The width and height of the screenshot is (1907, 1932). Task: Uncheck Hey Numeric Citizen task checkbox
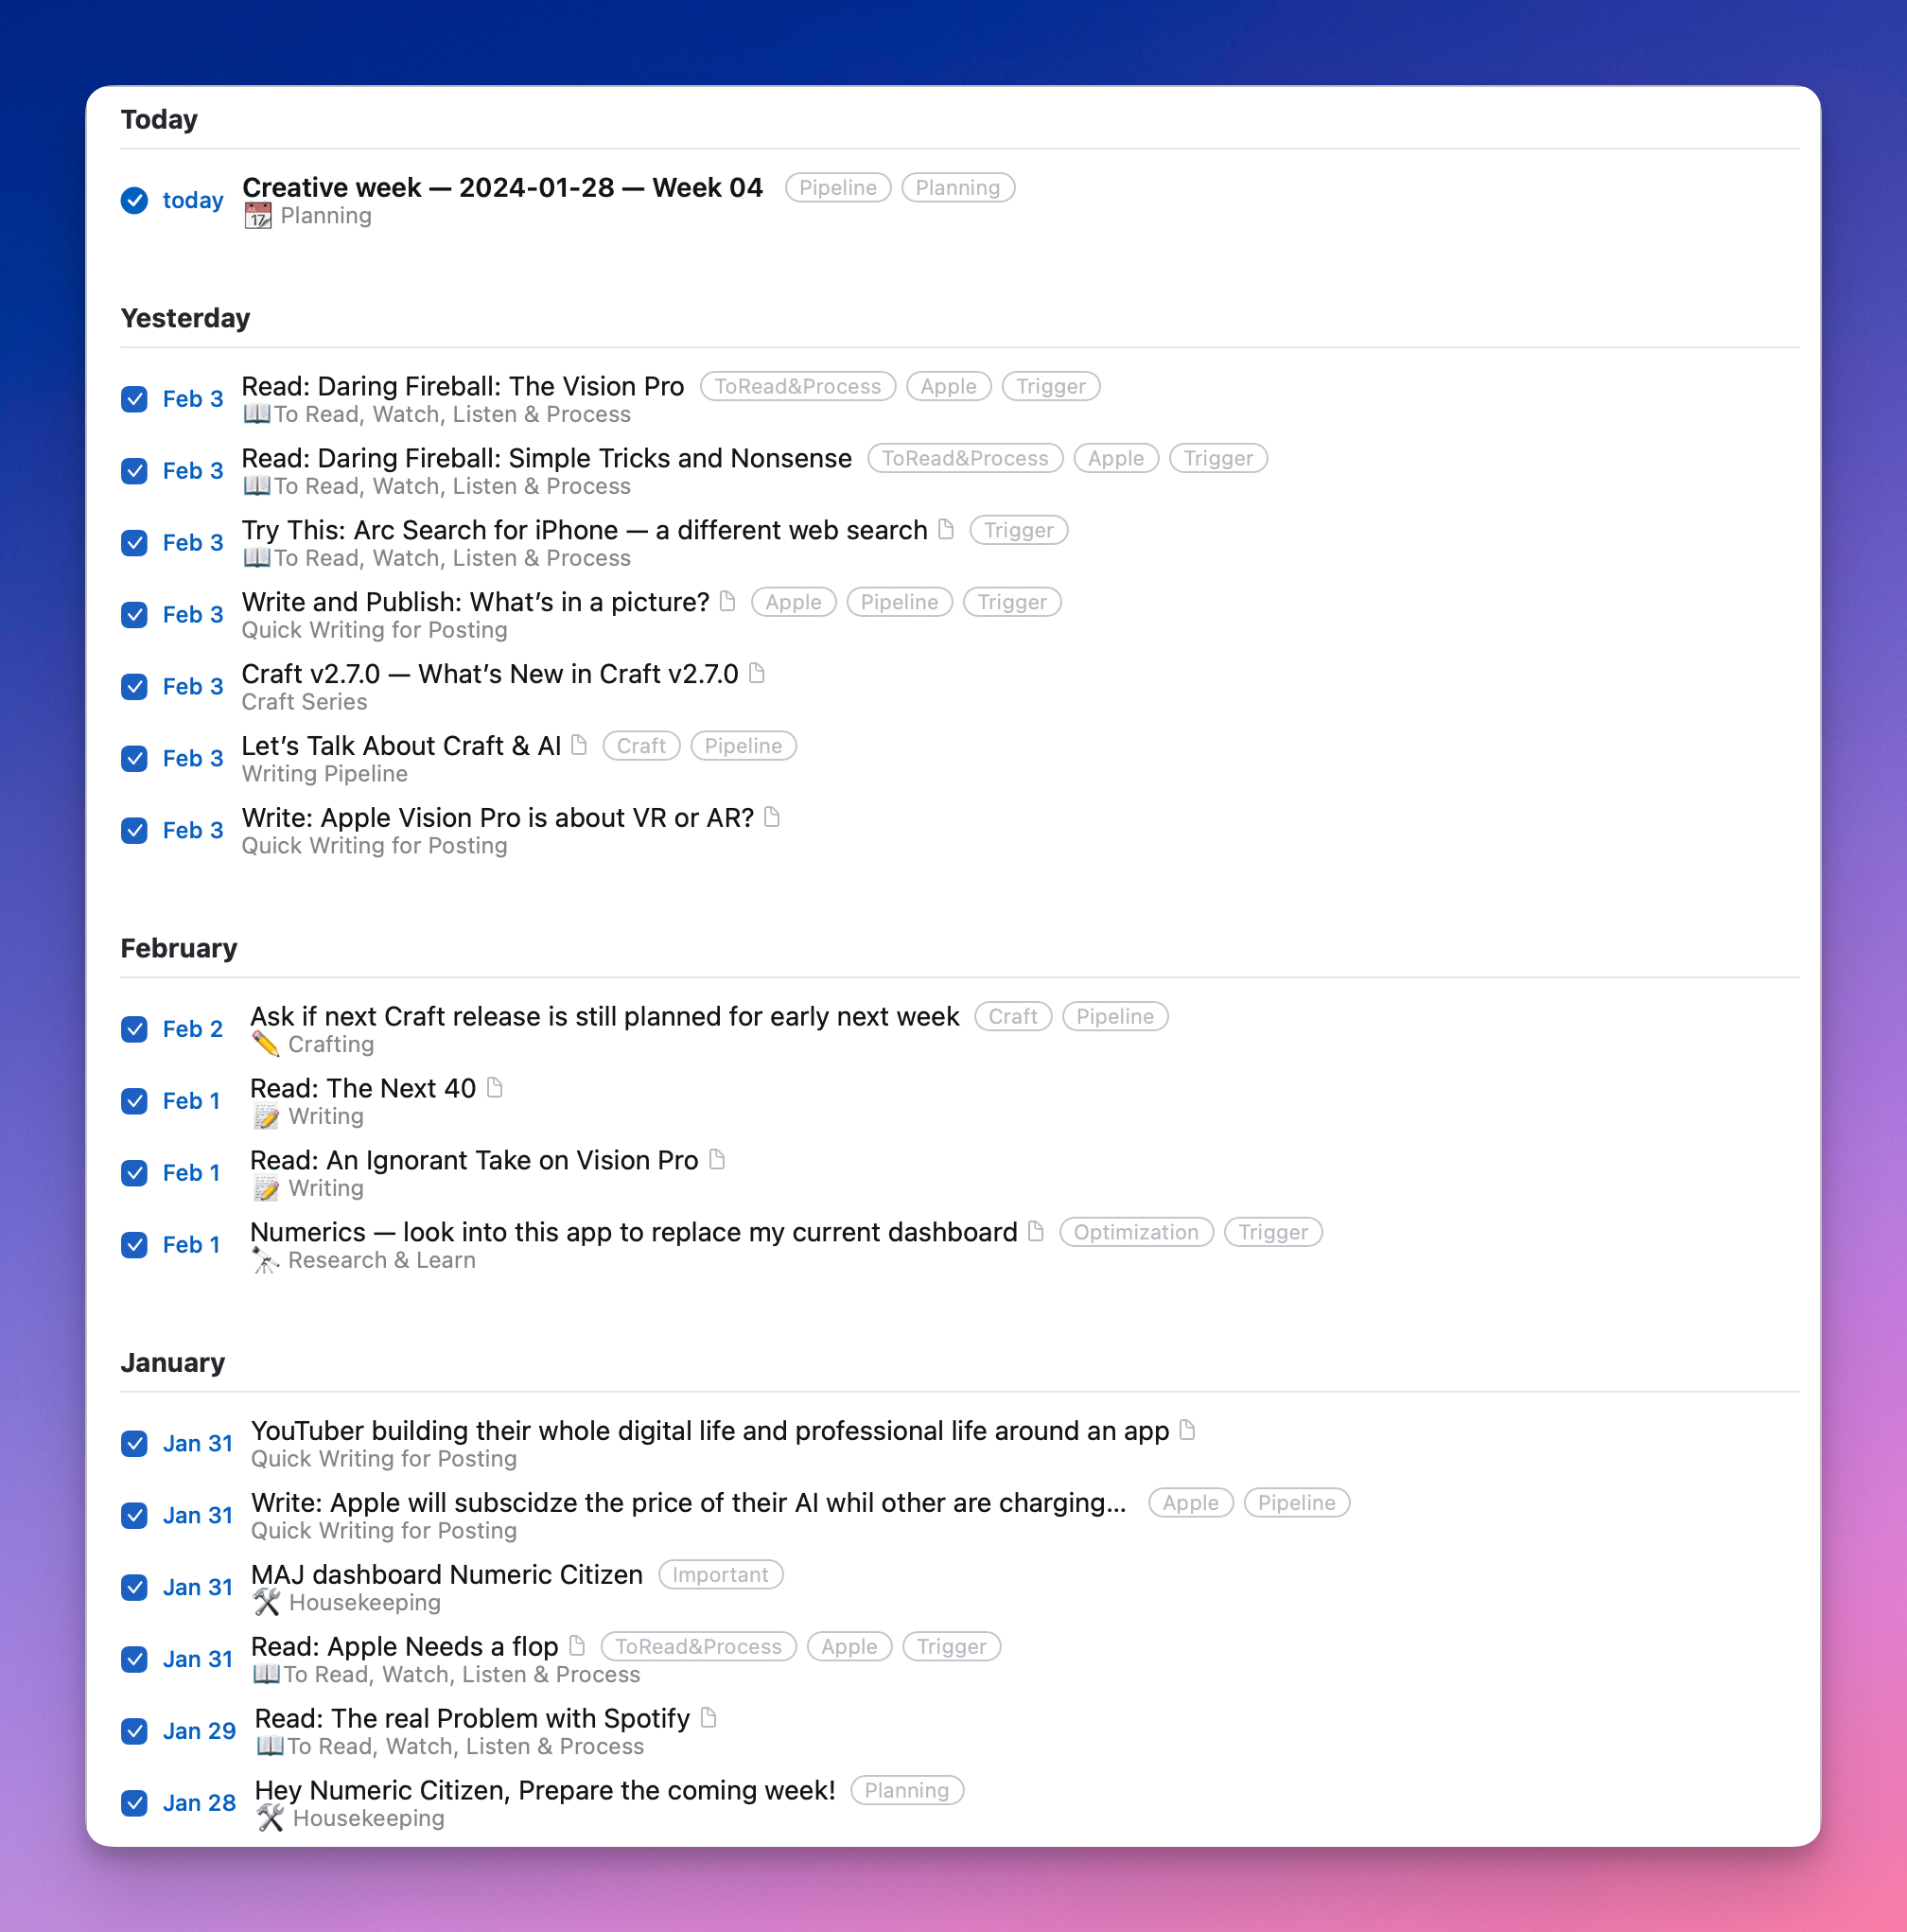pyautogui.click(x=135, y=1803)
